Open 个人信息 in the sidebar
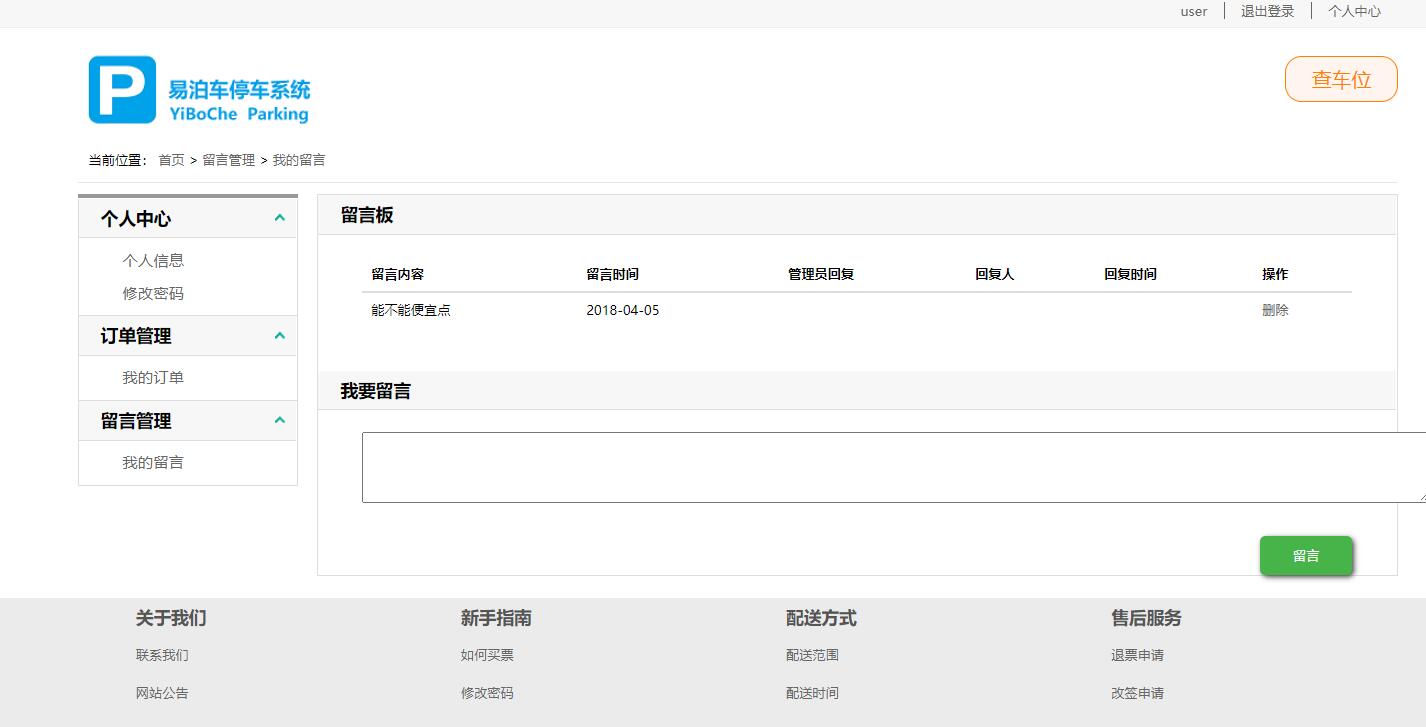The height and width of the screenshot is (727, 1426). tap(153, 260)
